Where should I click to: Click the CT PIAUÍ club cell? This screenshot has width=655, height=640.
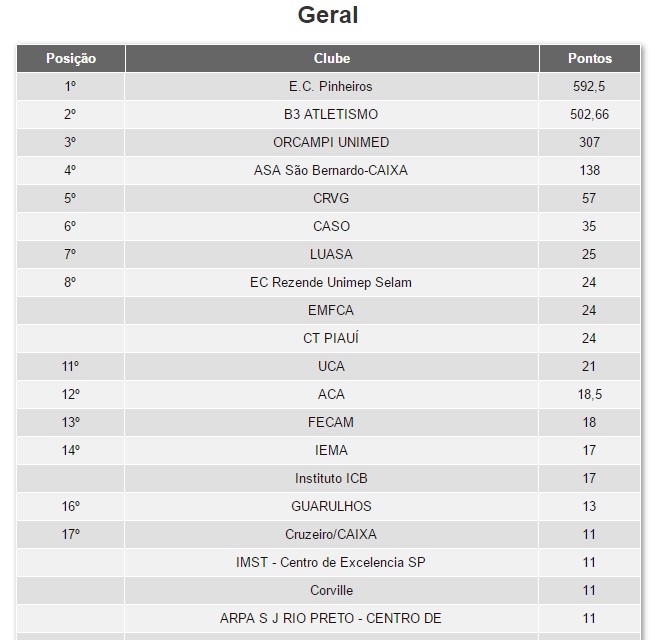coord(331,339)
